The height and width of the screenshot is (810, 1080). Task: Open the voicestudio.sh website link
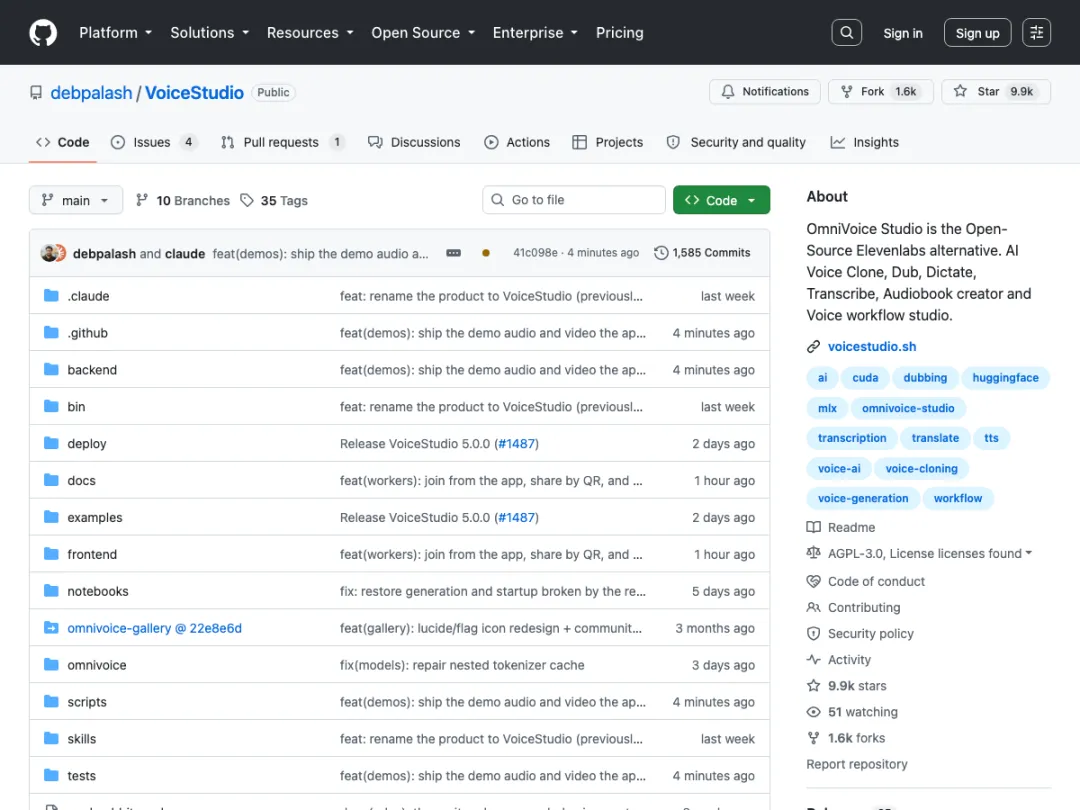pos(871,346)
